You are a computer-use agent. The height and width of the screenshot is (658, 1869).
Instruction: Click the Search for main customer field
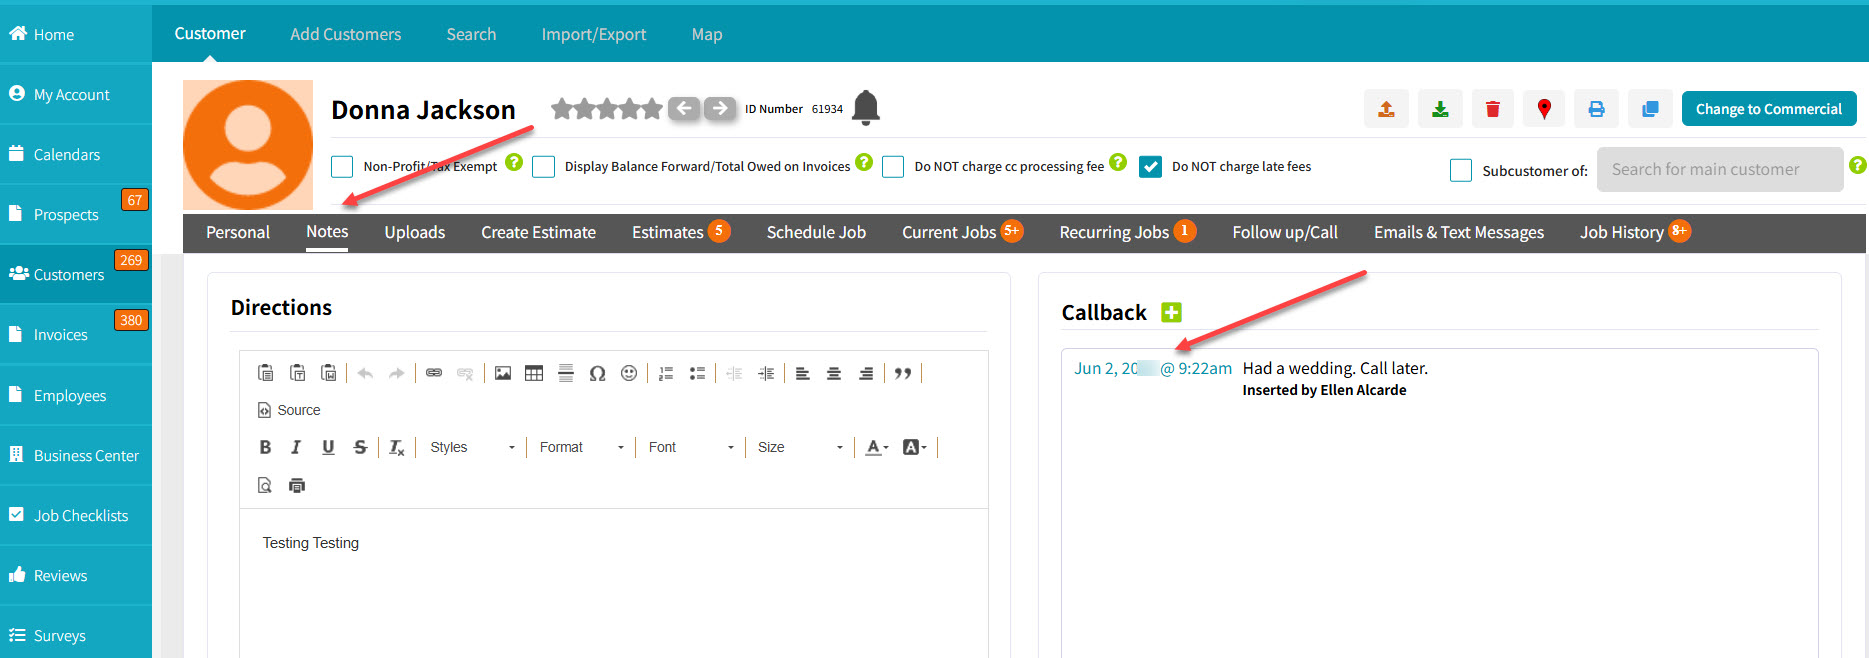[x=1720, y=170]
